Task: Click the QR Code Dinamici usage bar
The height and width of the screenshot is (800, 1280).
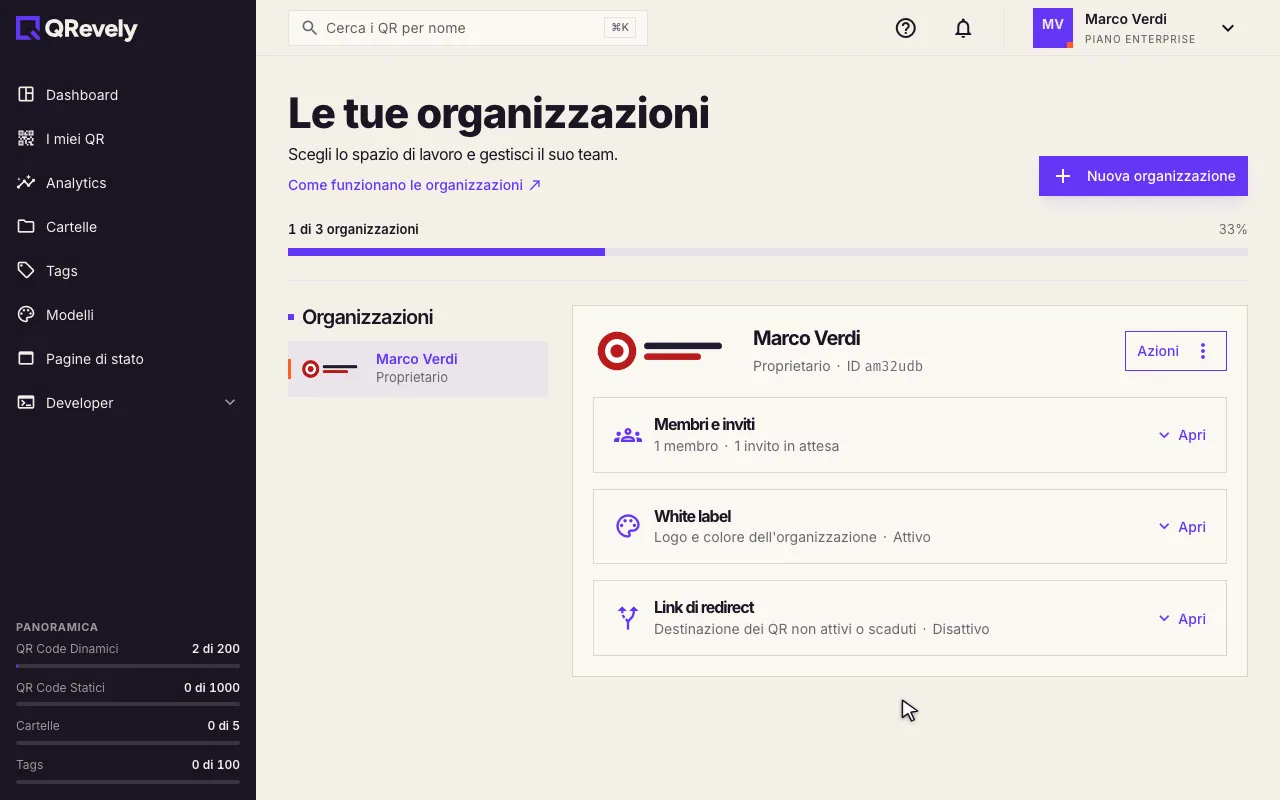Action: tap(128, 665)
